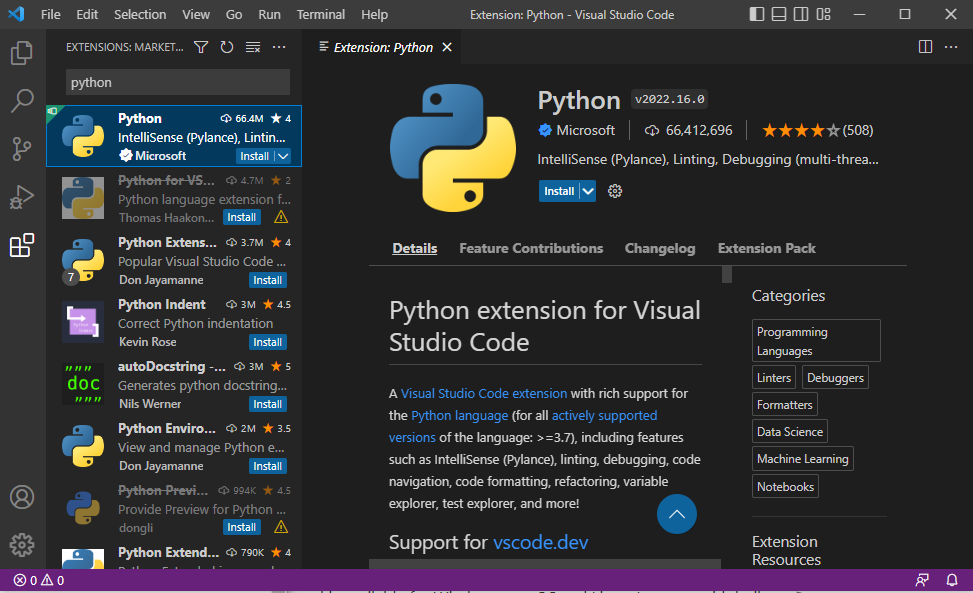Switch to the Feature Contributions tab
The width and height of the screenshot is (973, 593).
(531, 248)
